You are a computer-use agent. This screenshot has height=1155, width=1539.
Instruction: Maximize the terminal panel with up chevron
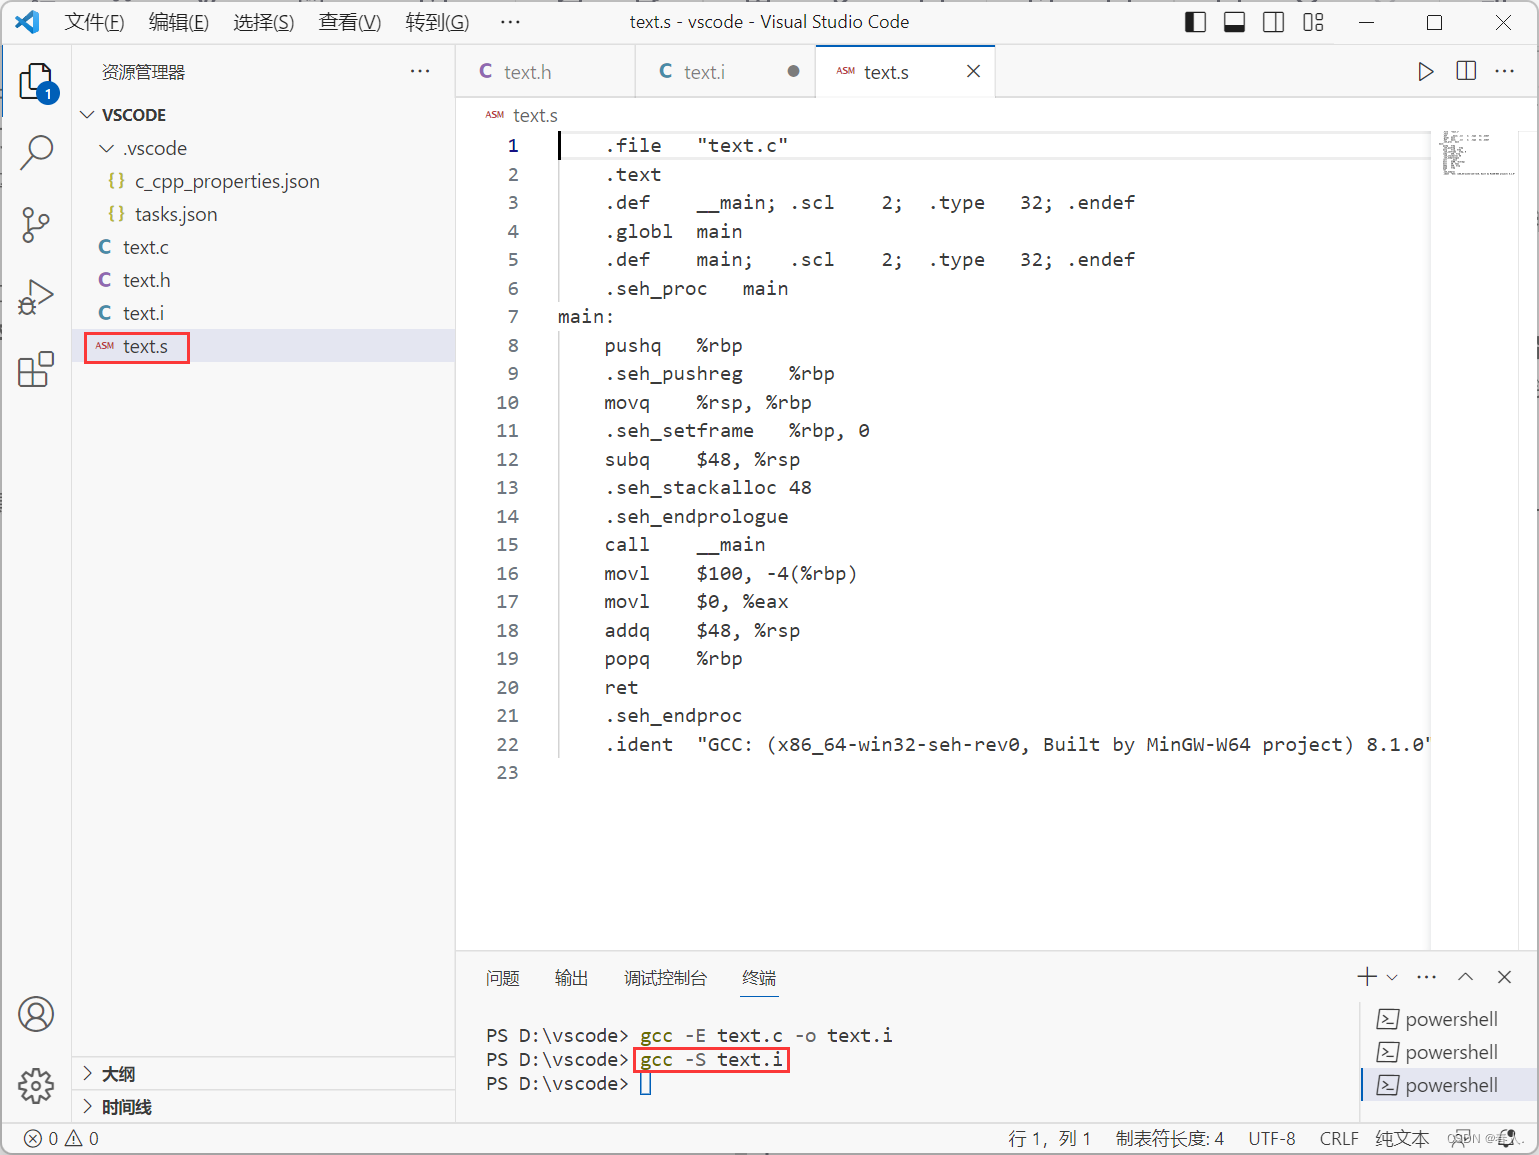1465,977
